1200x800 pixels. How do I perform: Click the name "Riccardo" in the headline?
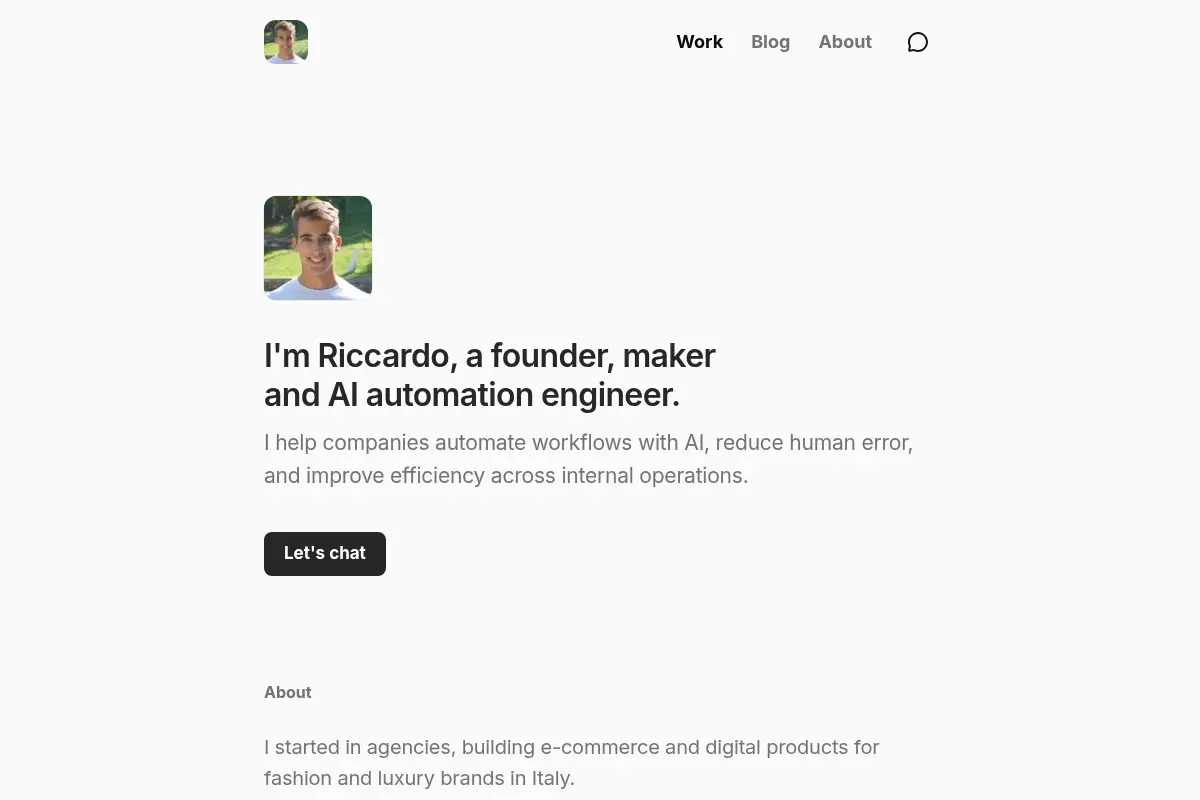click(x=384, y=356)
